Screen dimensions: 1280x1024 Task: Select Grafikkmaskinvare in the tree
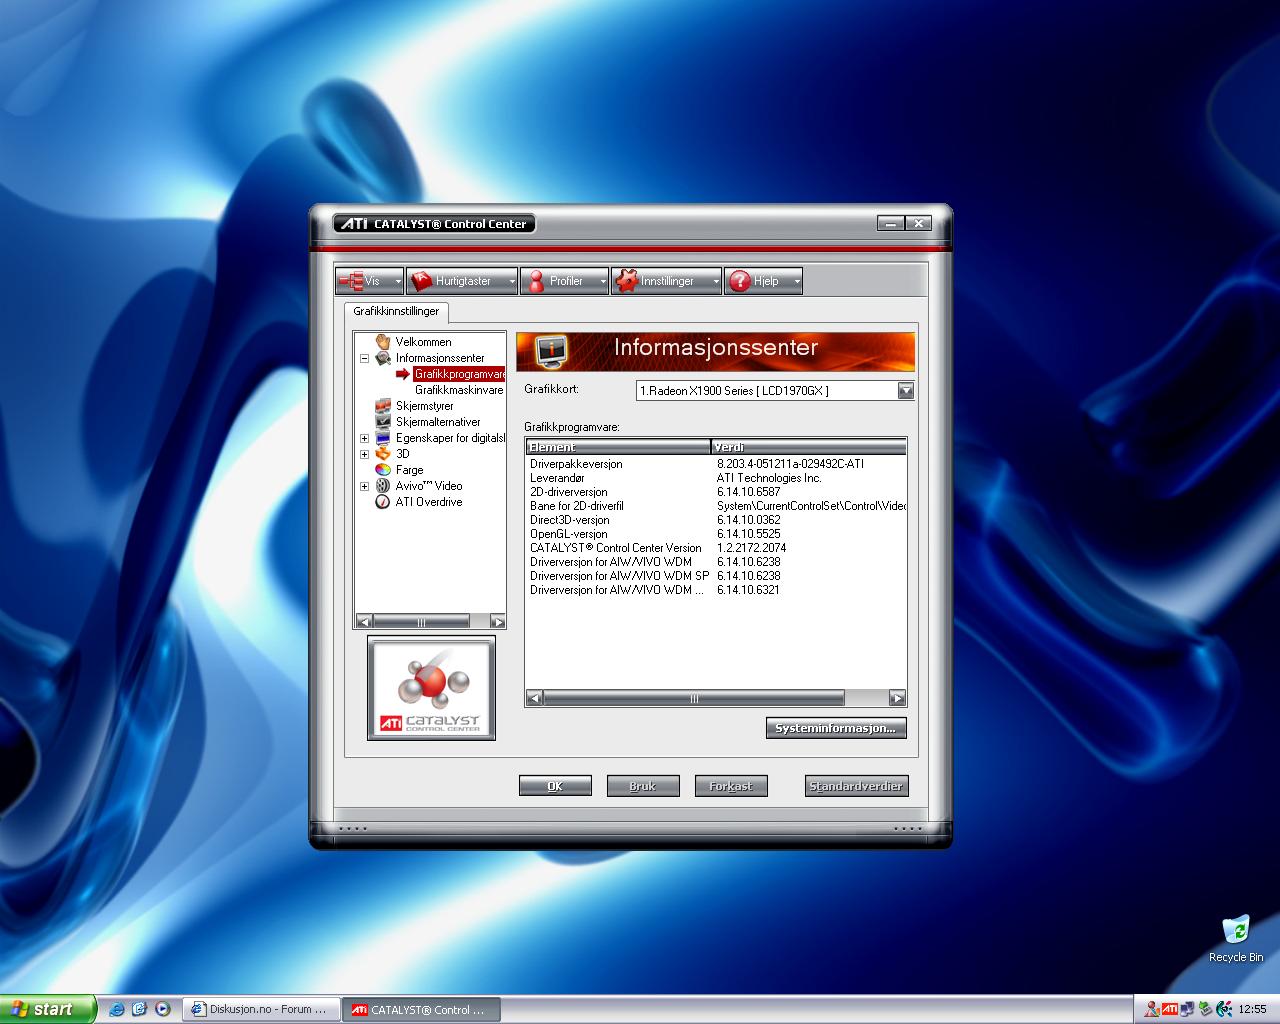pos(459,390)
